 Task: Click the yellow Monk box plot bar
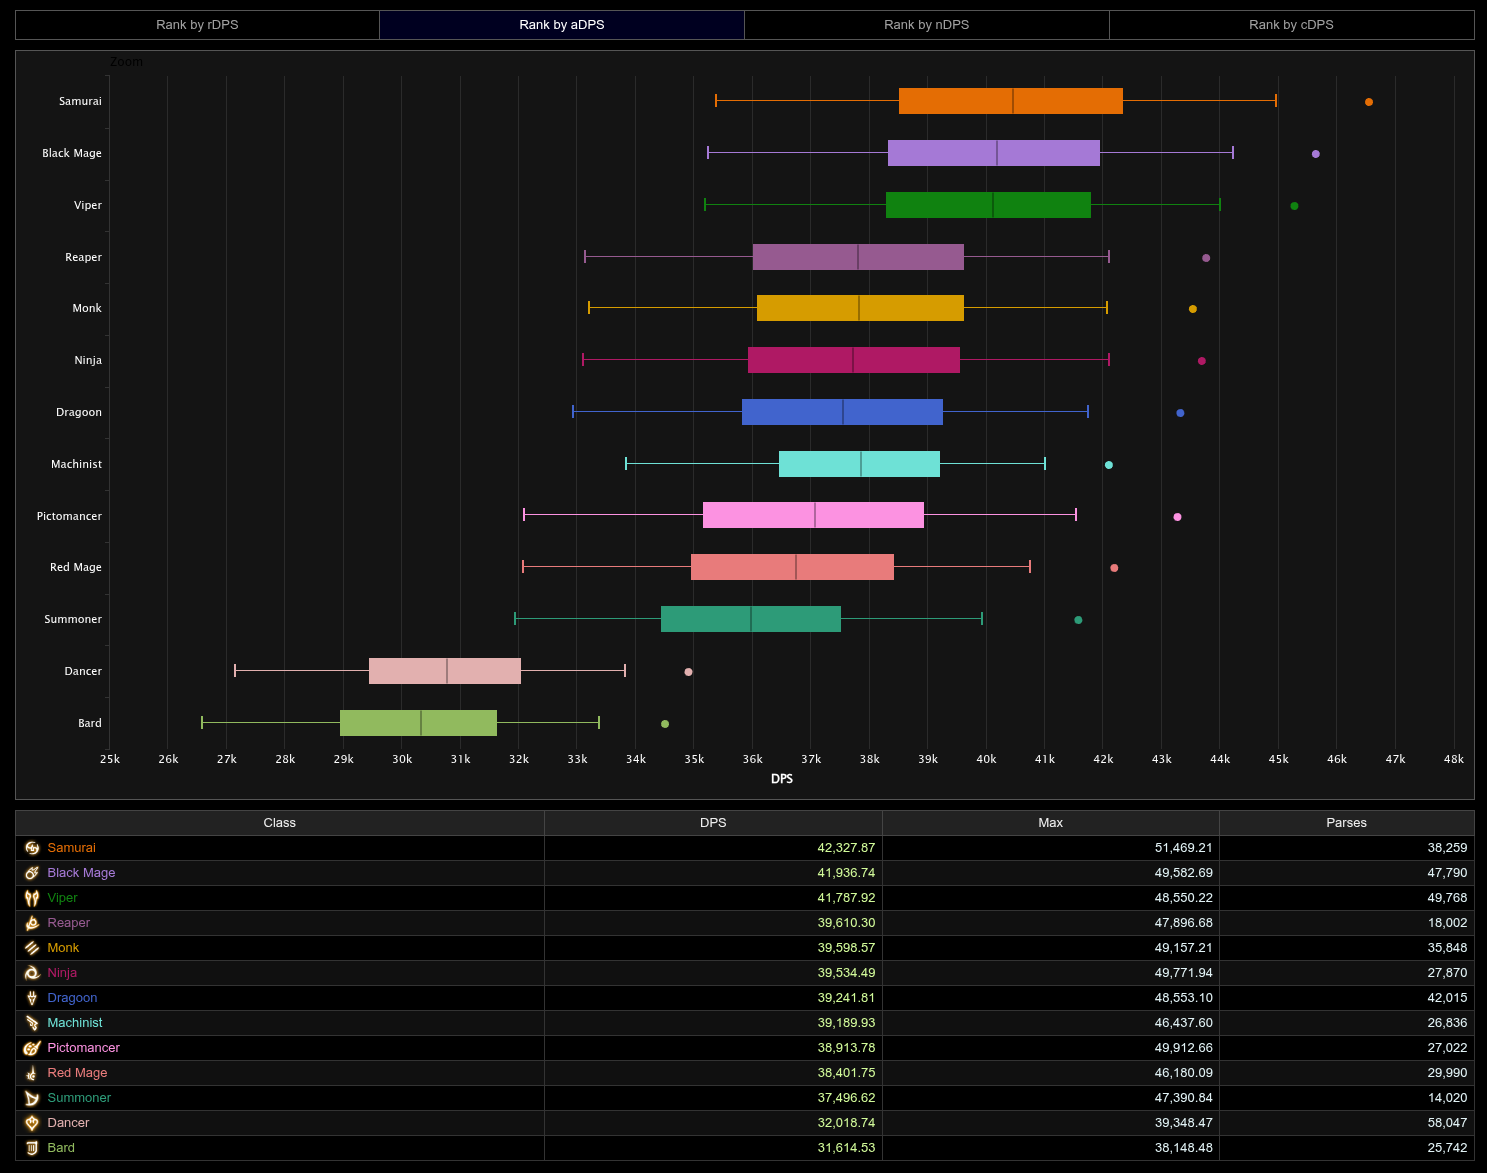tap(860, 308)
